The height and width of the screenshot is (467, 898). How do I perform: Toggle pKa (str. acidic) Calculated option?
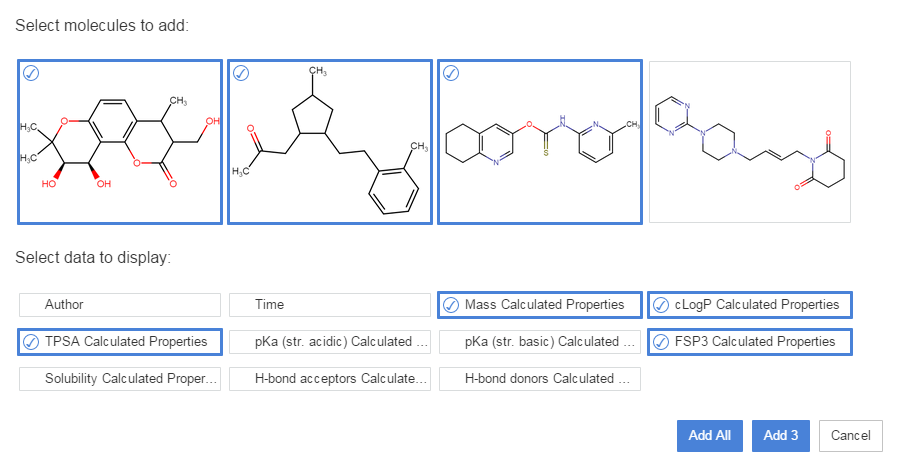330,342
